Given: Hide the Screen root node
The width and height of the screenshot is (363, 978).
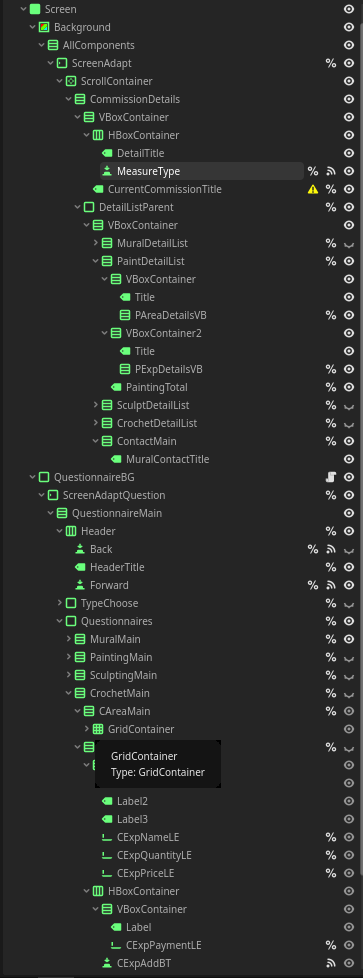Looking at the screenshot, I should click(349, 9).
